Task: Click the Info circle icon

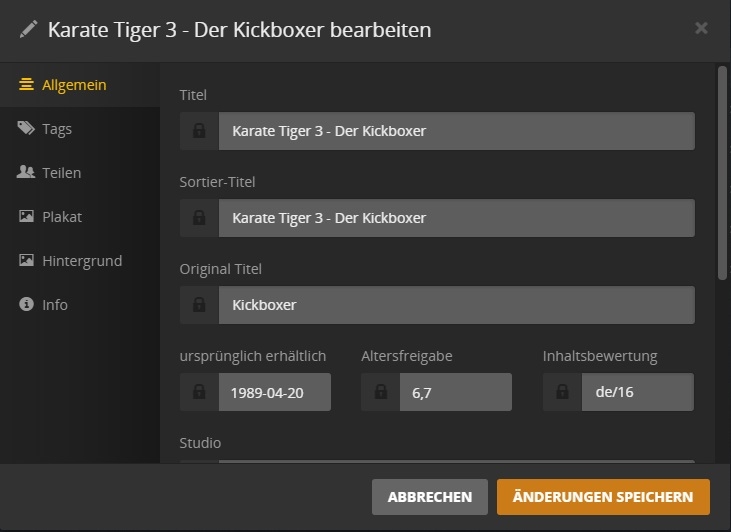Action: coord(26,304)
